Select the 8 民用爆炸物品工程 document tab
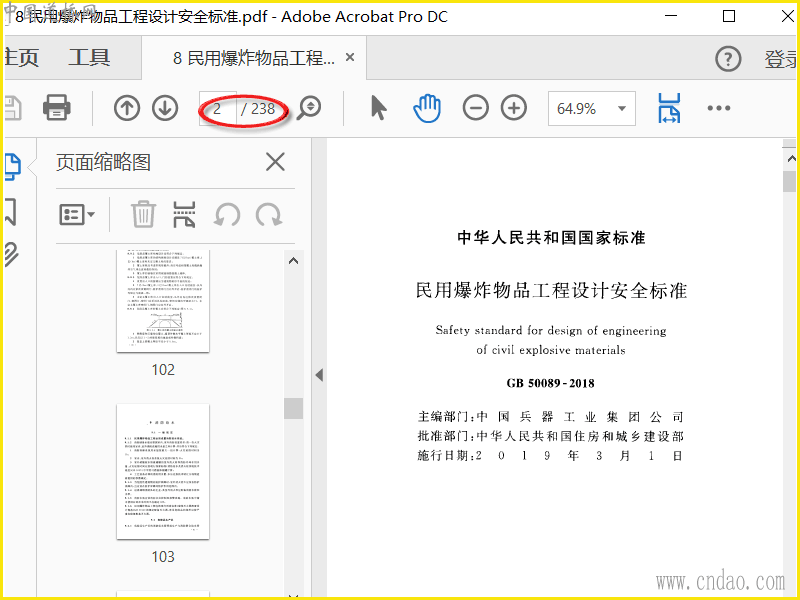This screenshot has height=600, width=800. click(254, 58)
